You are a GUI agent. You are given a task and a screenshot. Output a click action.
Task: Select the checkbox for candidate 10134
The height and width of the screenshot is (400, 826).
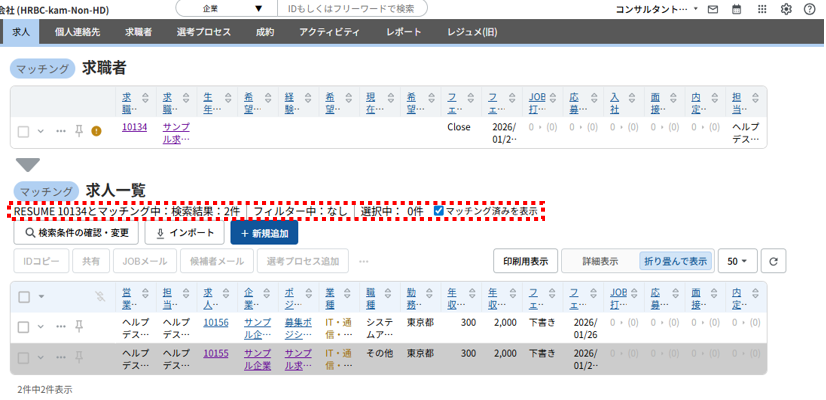(24, 130)
